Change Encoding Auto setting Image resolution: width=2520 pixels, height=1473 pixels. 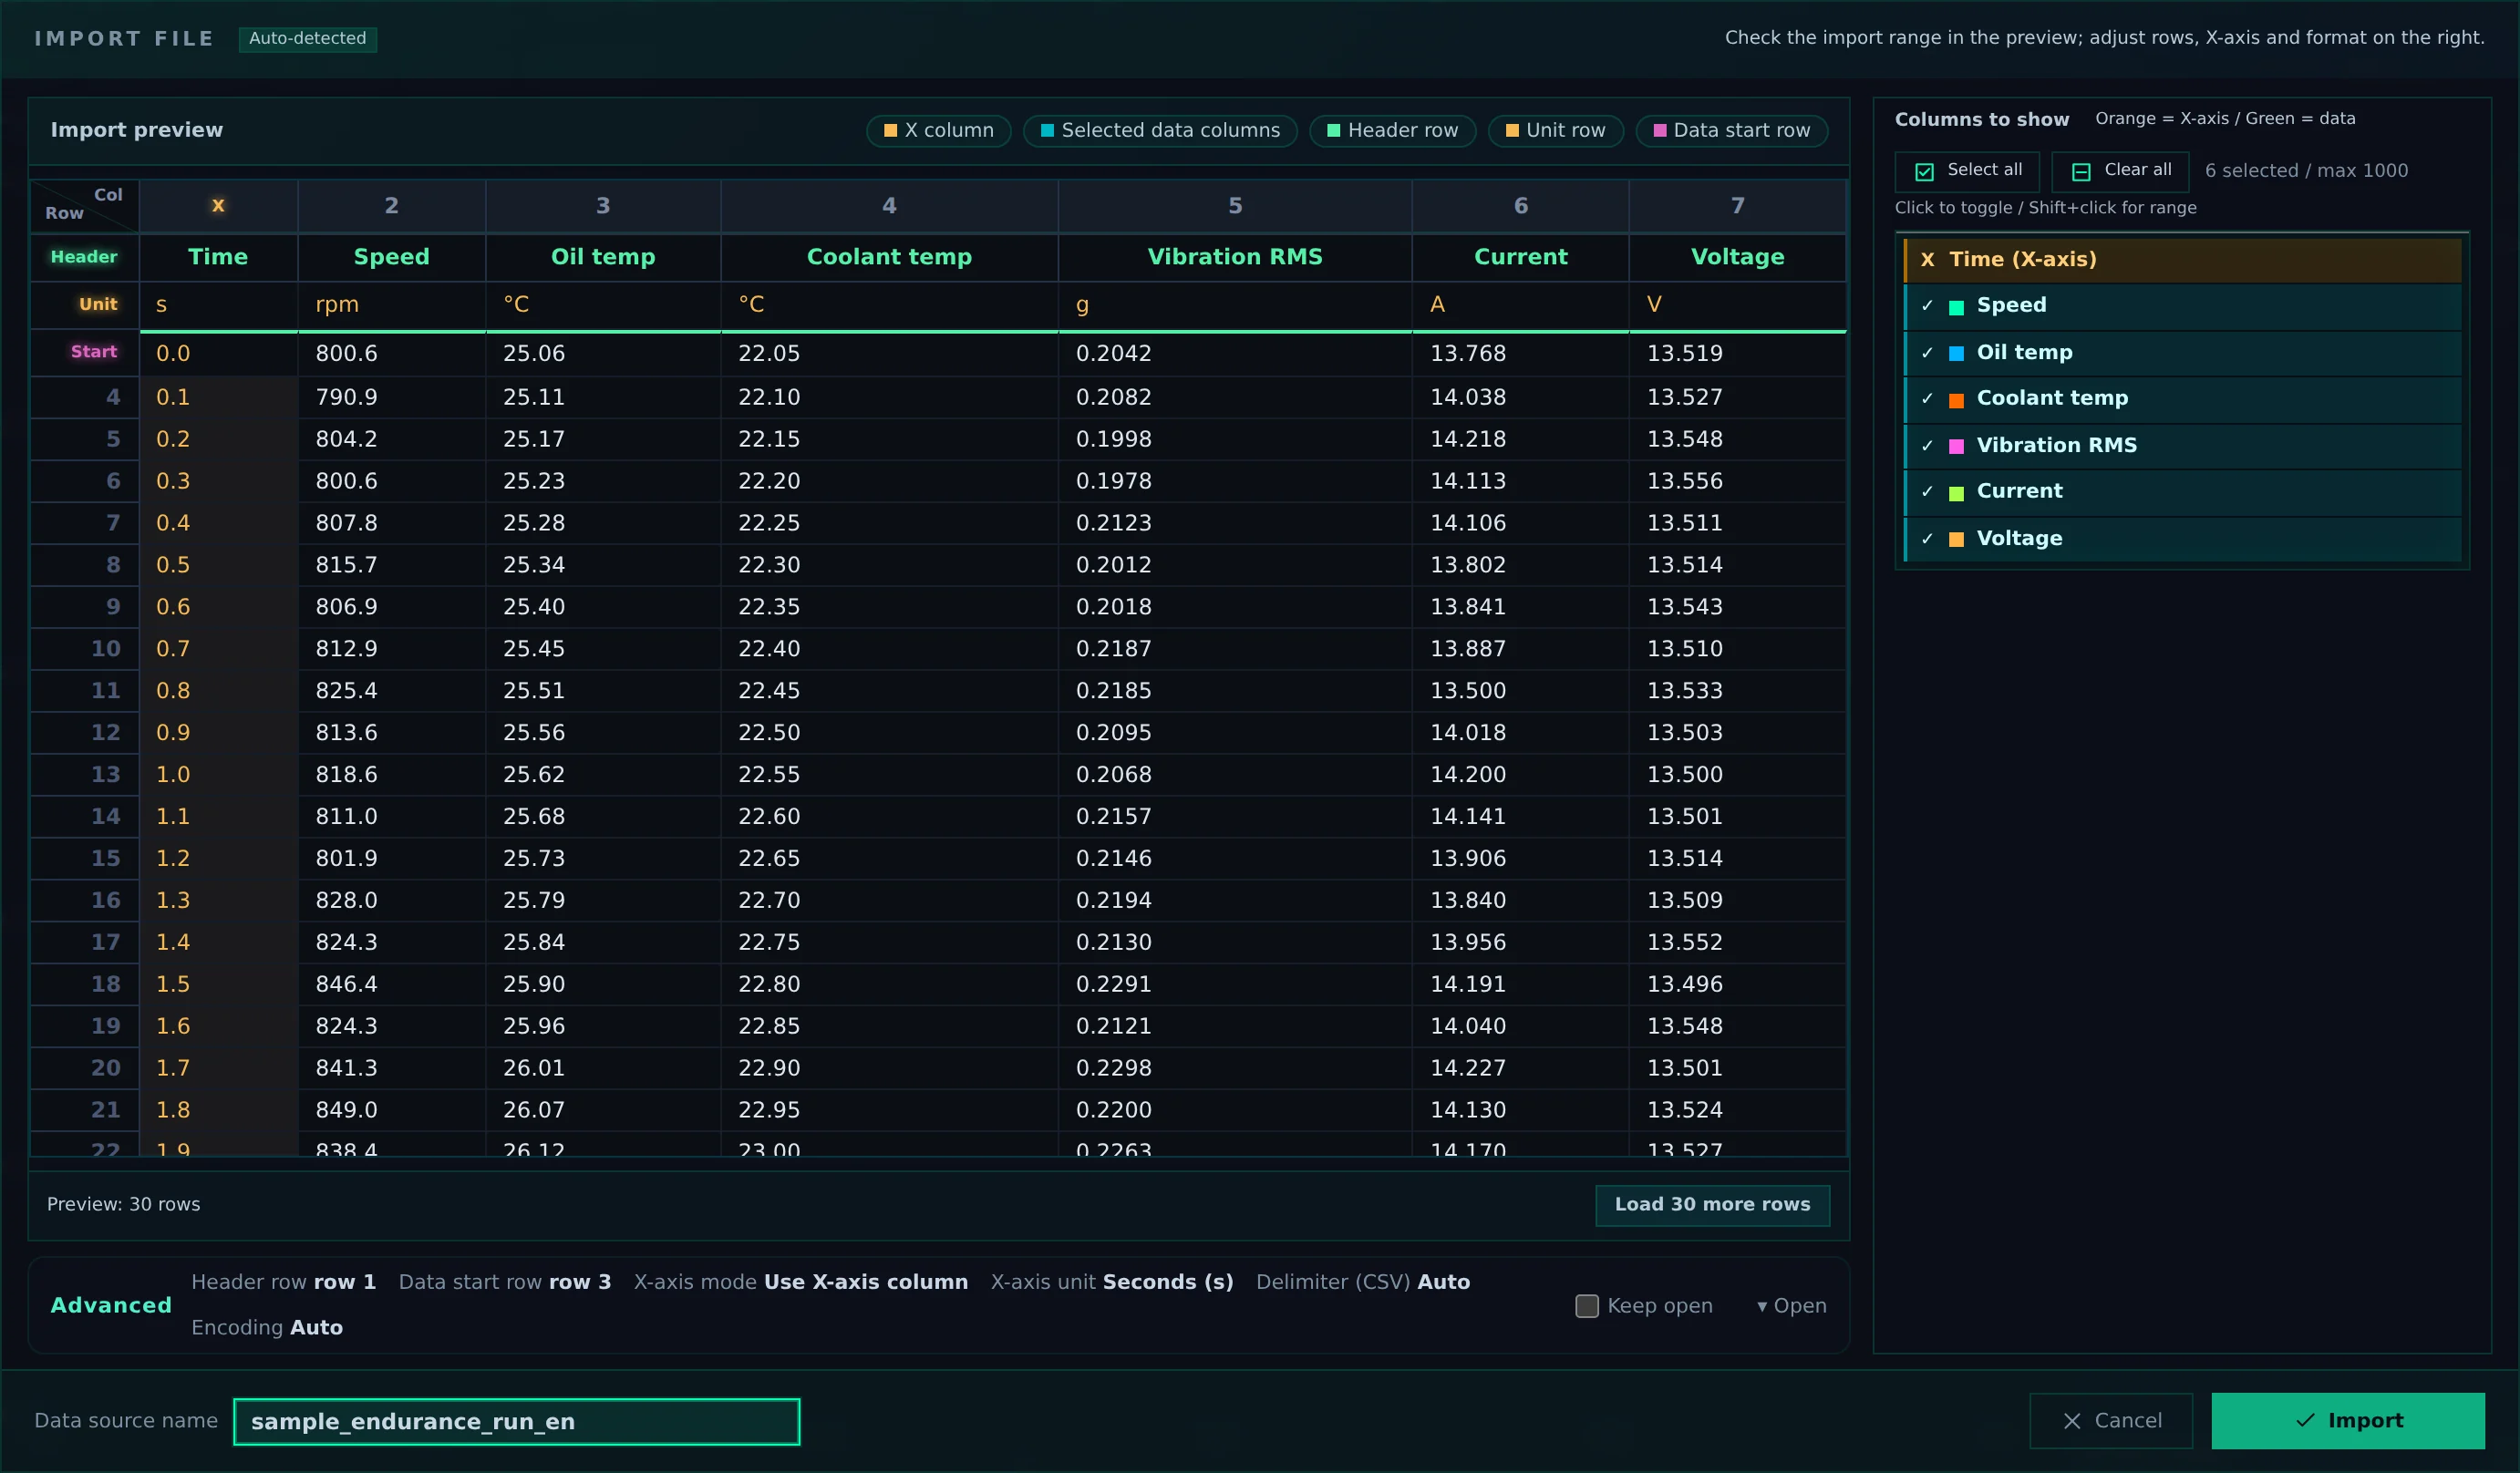266,1327
